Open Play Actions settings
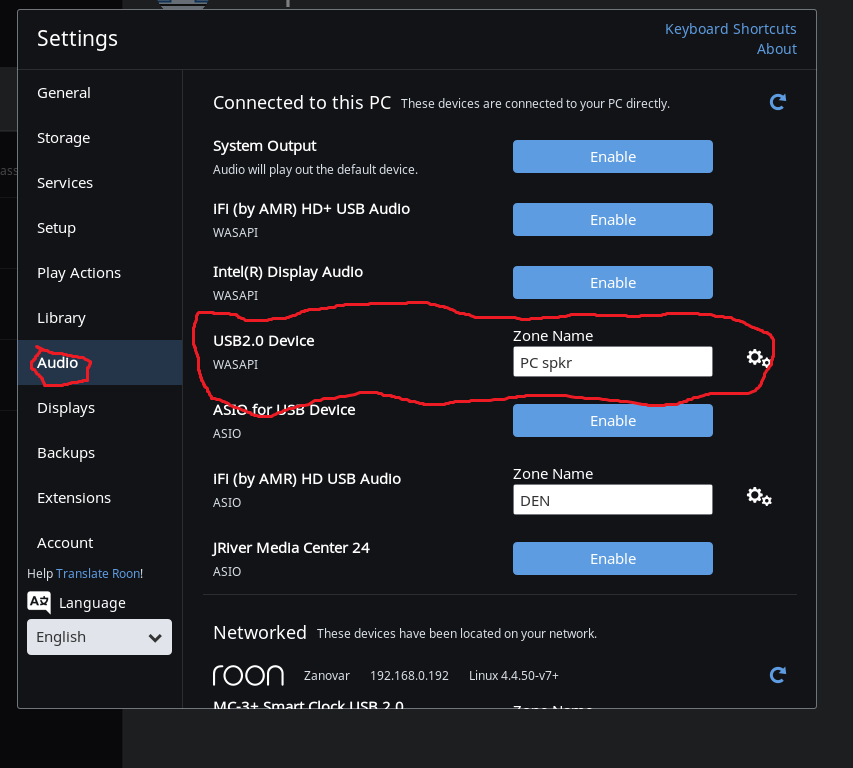 pyautogui.click(x=100, y=273)
